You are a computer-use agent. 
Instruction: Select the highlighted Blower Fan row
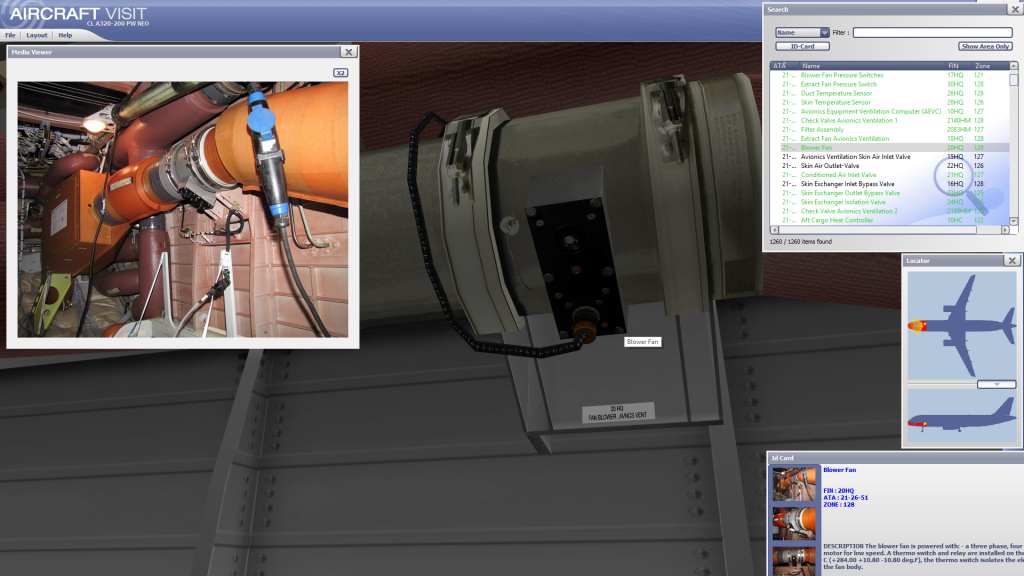tap(891, 148)
